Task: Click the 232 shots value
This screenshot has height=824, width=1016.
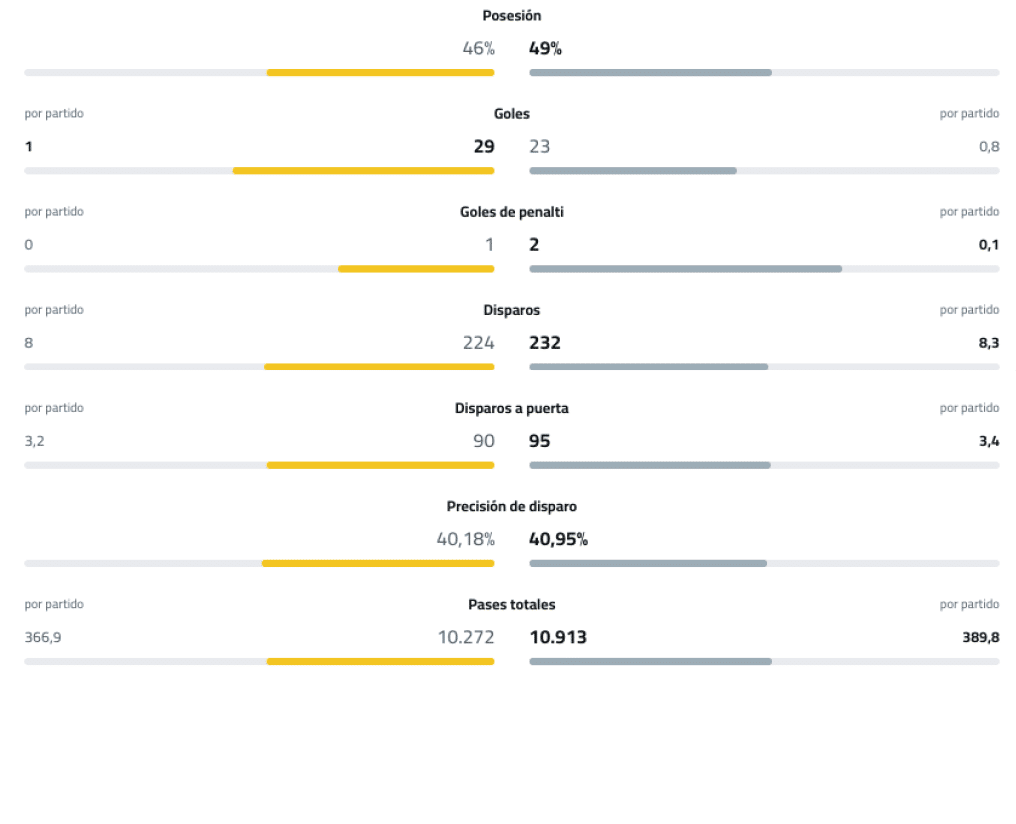Action: pyautogui.click(x=545, y=342)
